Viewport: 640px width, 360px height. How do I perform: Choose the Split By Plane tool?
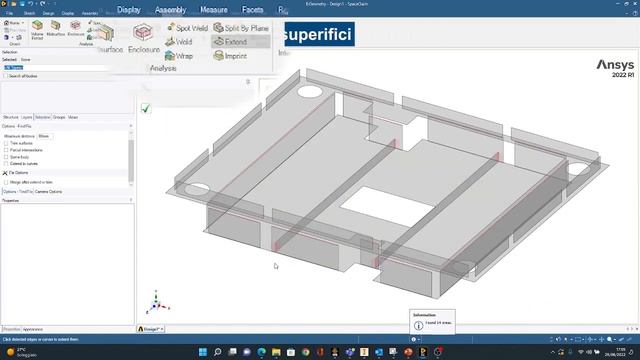point(241,28)
